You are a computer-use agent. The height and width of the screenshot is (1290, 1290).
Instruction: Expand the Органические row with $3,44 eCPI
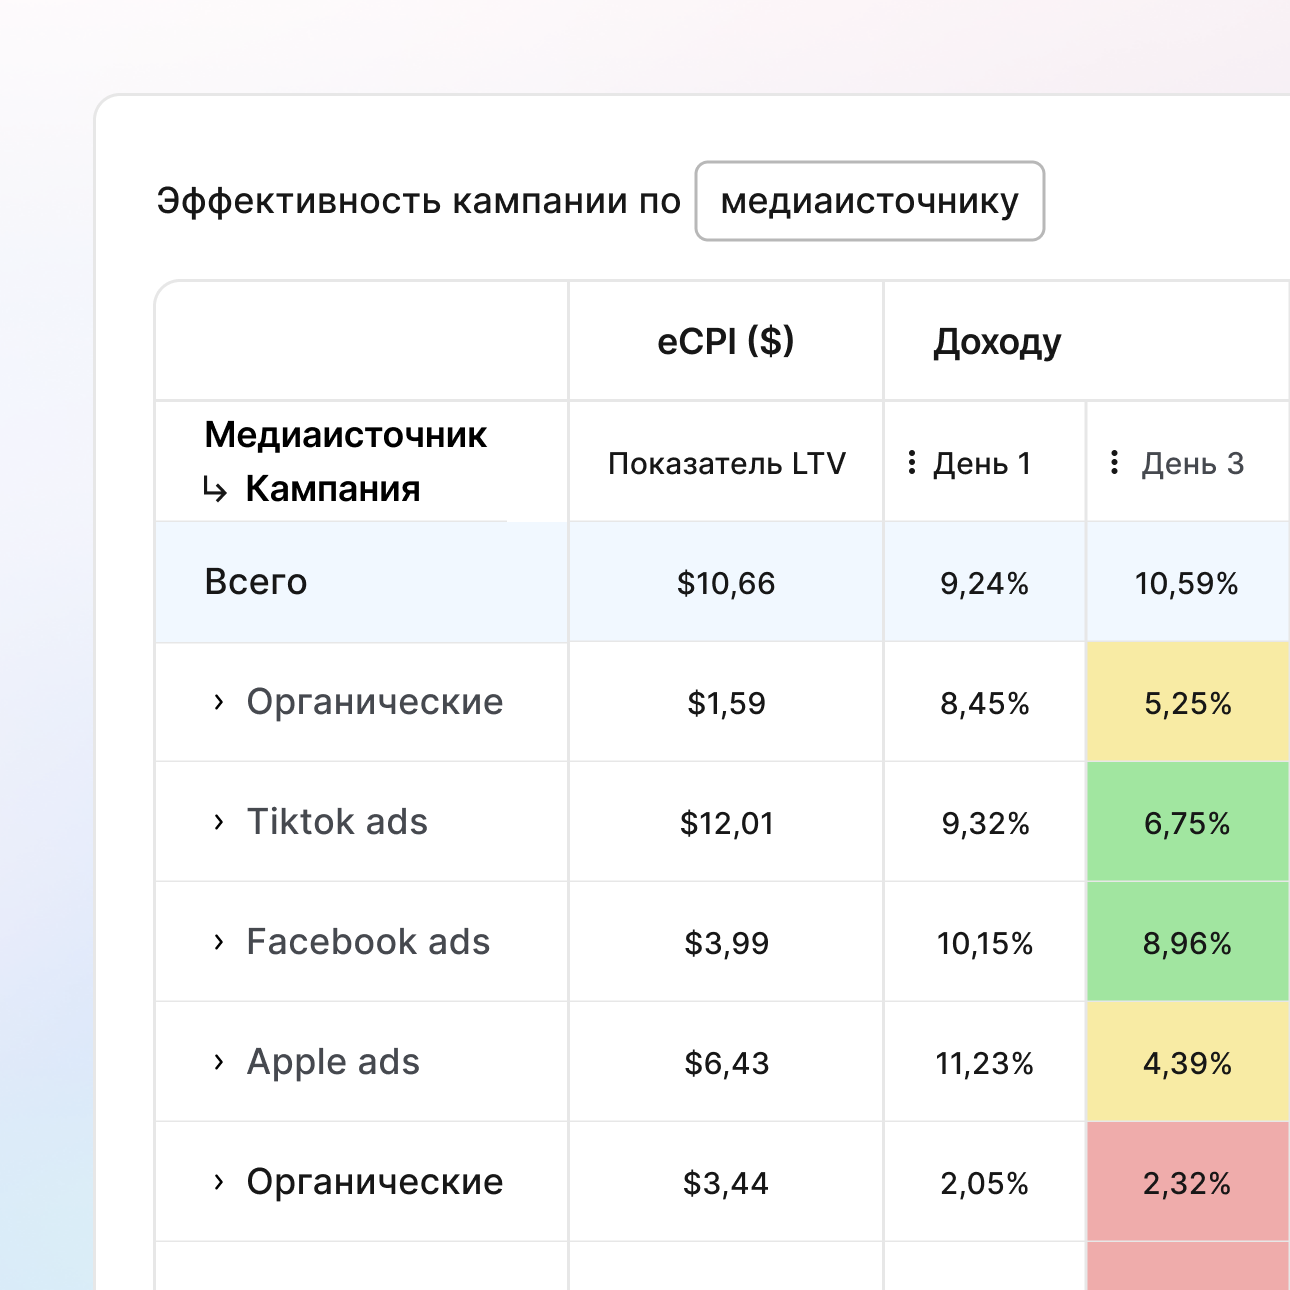[x=219, y=1182]
